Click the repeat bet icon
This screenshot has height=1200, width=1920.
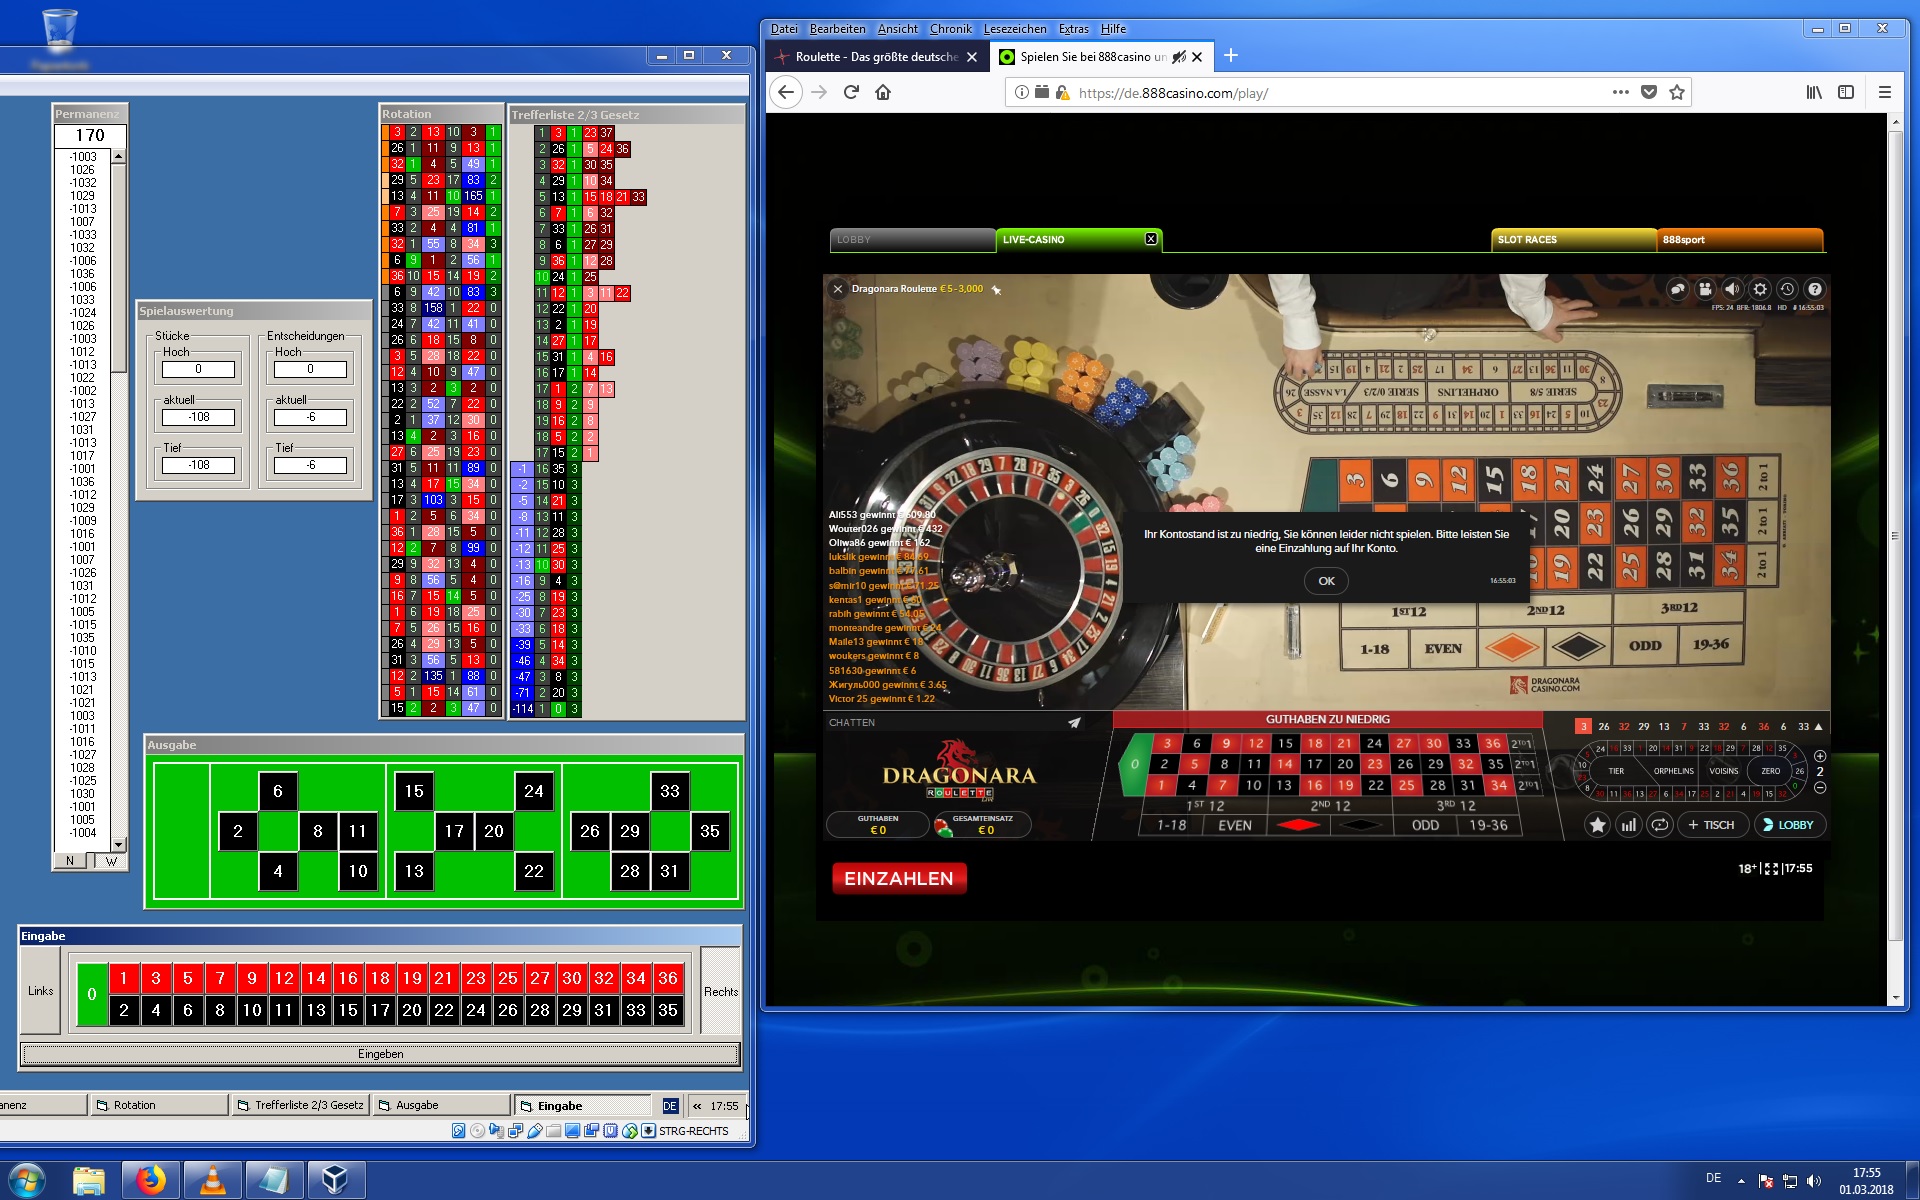coord(1660,825)
